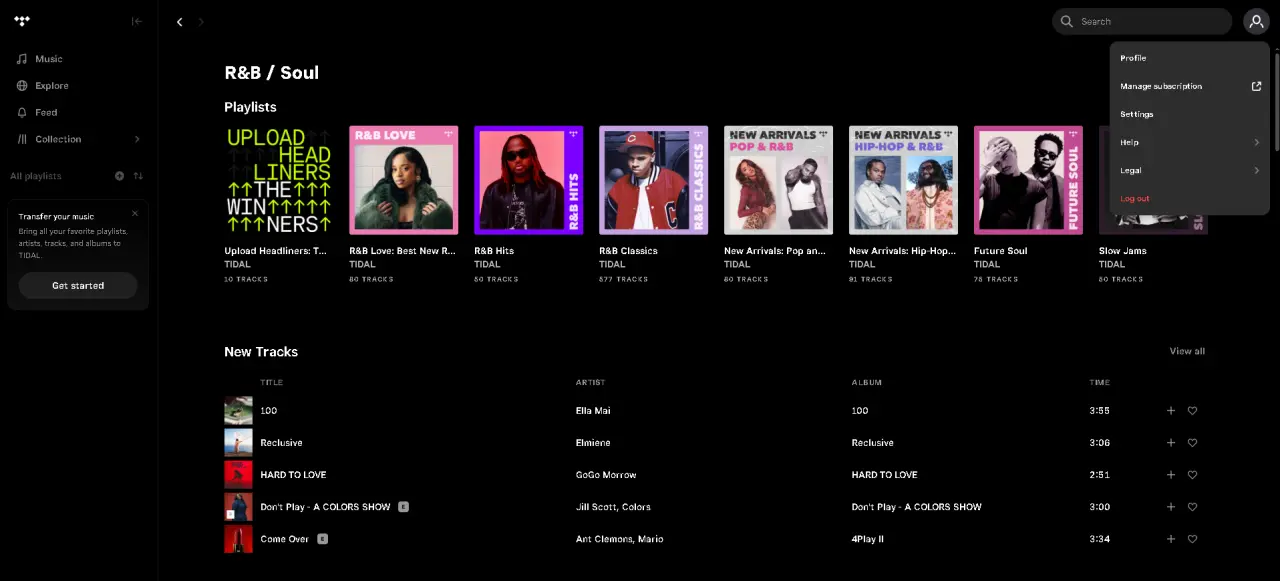This screenshot has width=1280, height=581.
Task: Click the Slow Jams playlist title
Action: 1122,251
